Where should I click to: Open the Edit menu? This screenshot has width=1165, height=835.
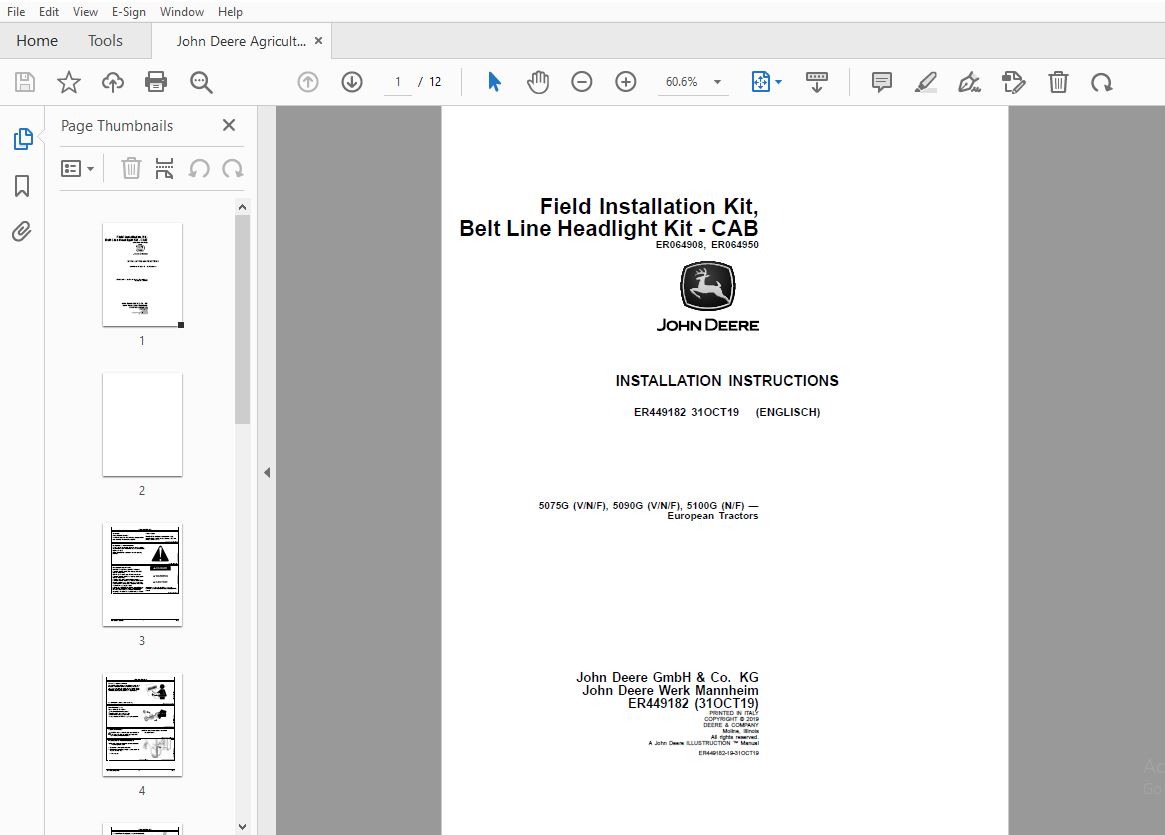pyautogui.click(x=49, y=11)
